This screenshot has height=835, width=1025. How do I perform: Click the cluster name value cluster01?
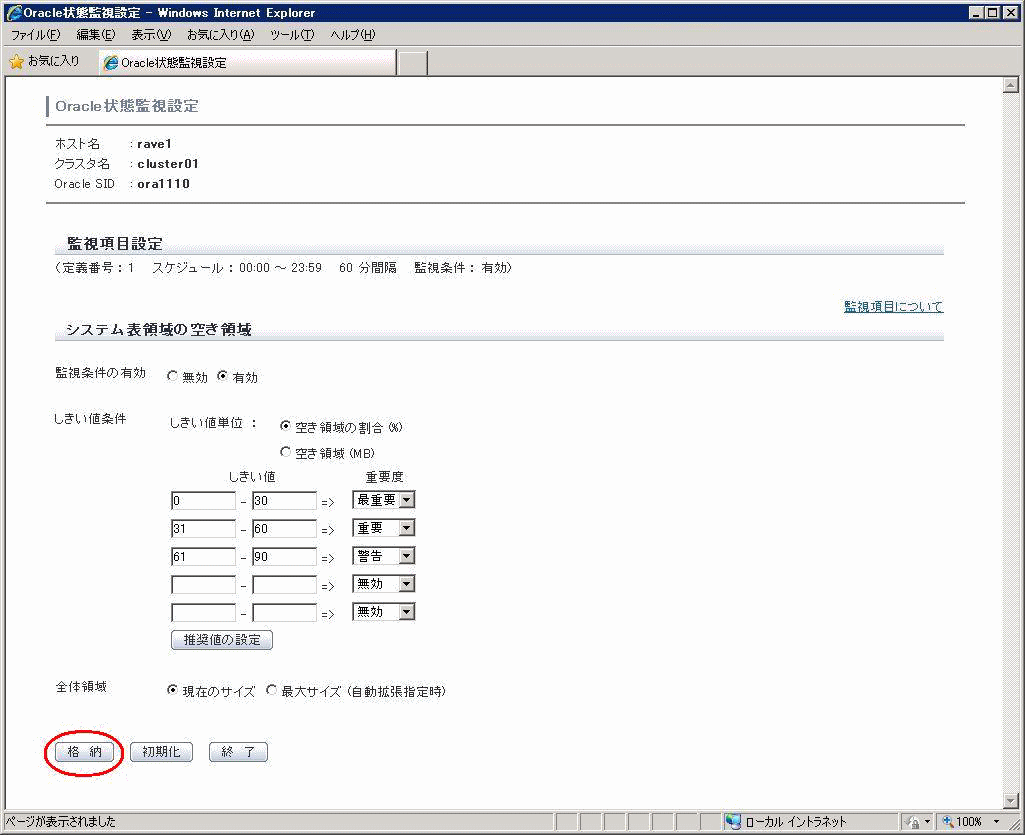[168, 163]
